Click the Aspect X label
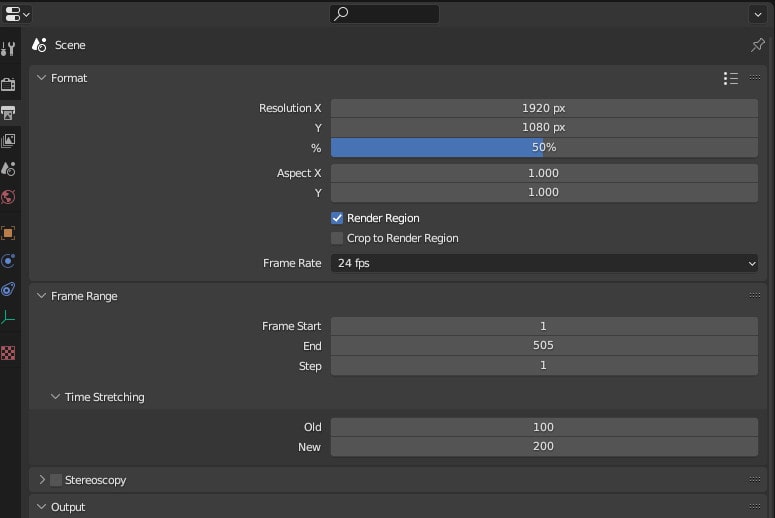This screenshot has height=518, width=775. [299, 173]
